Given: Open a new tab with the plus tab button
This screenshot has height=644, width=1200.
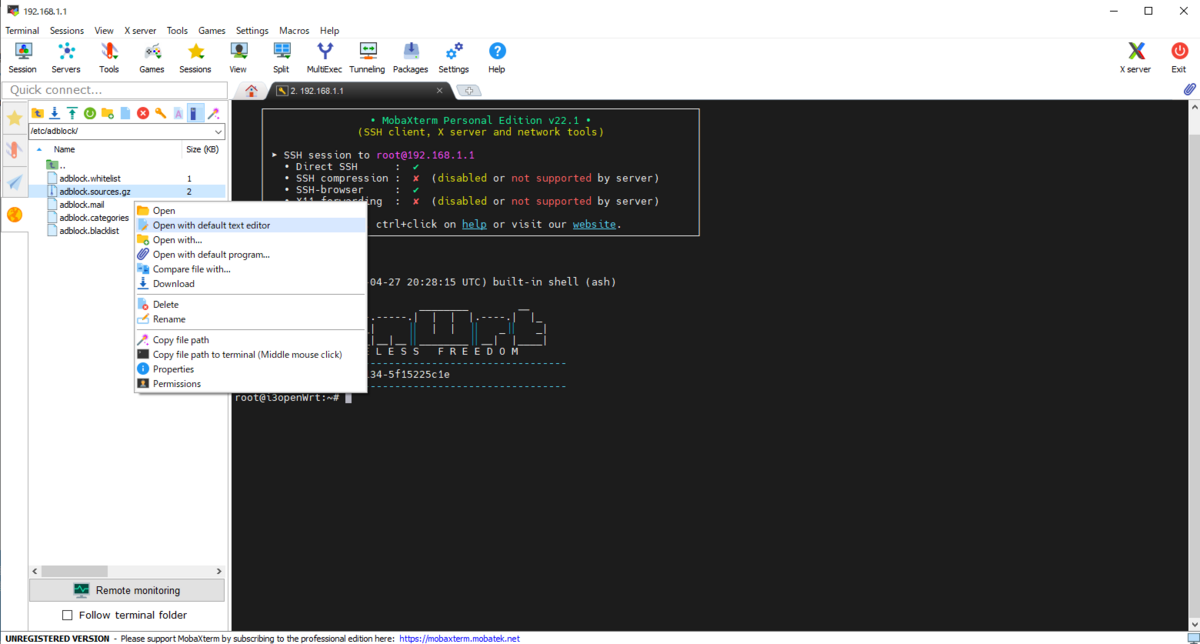Looking at the screenshot, I should coord(468,91).
